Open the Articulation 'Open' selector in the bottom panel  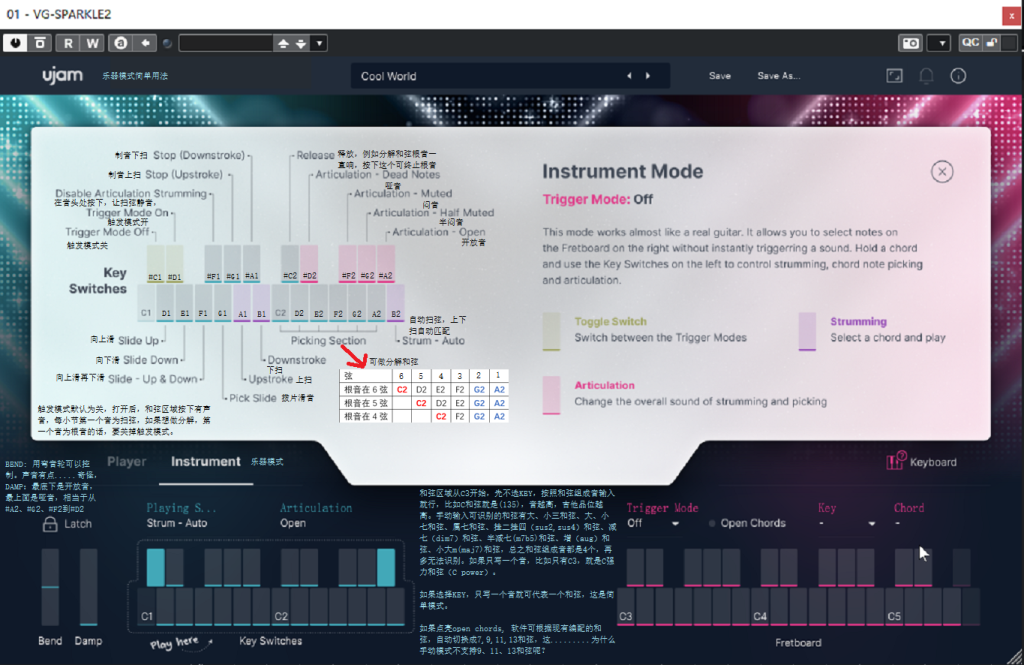click(293, 523)
